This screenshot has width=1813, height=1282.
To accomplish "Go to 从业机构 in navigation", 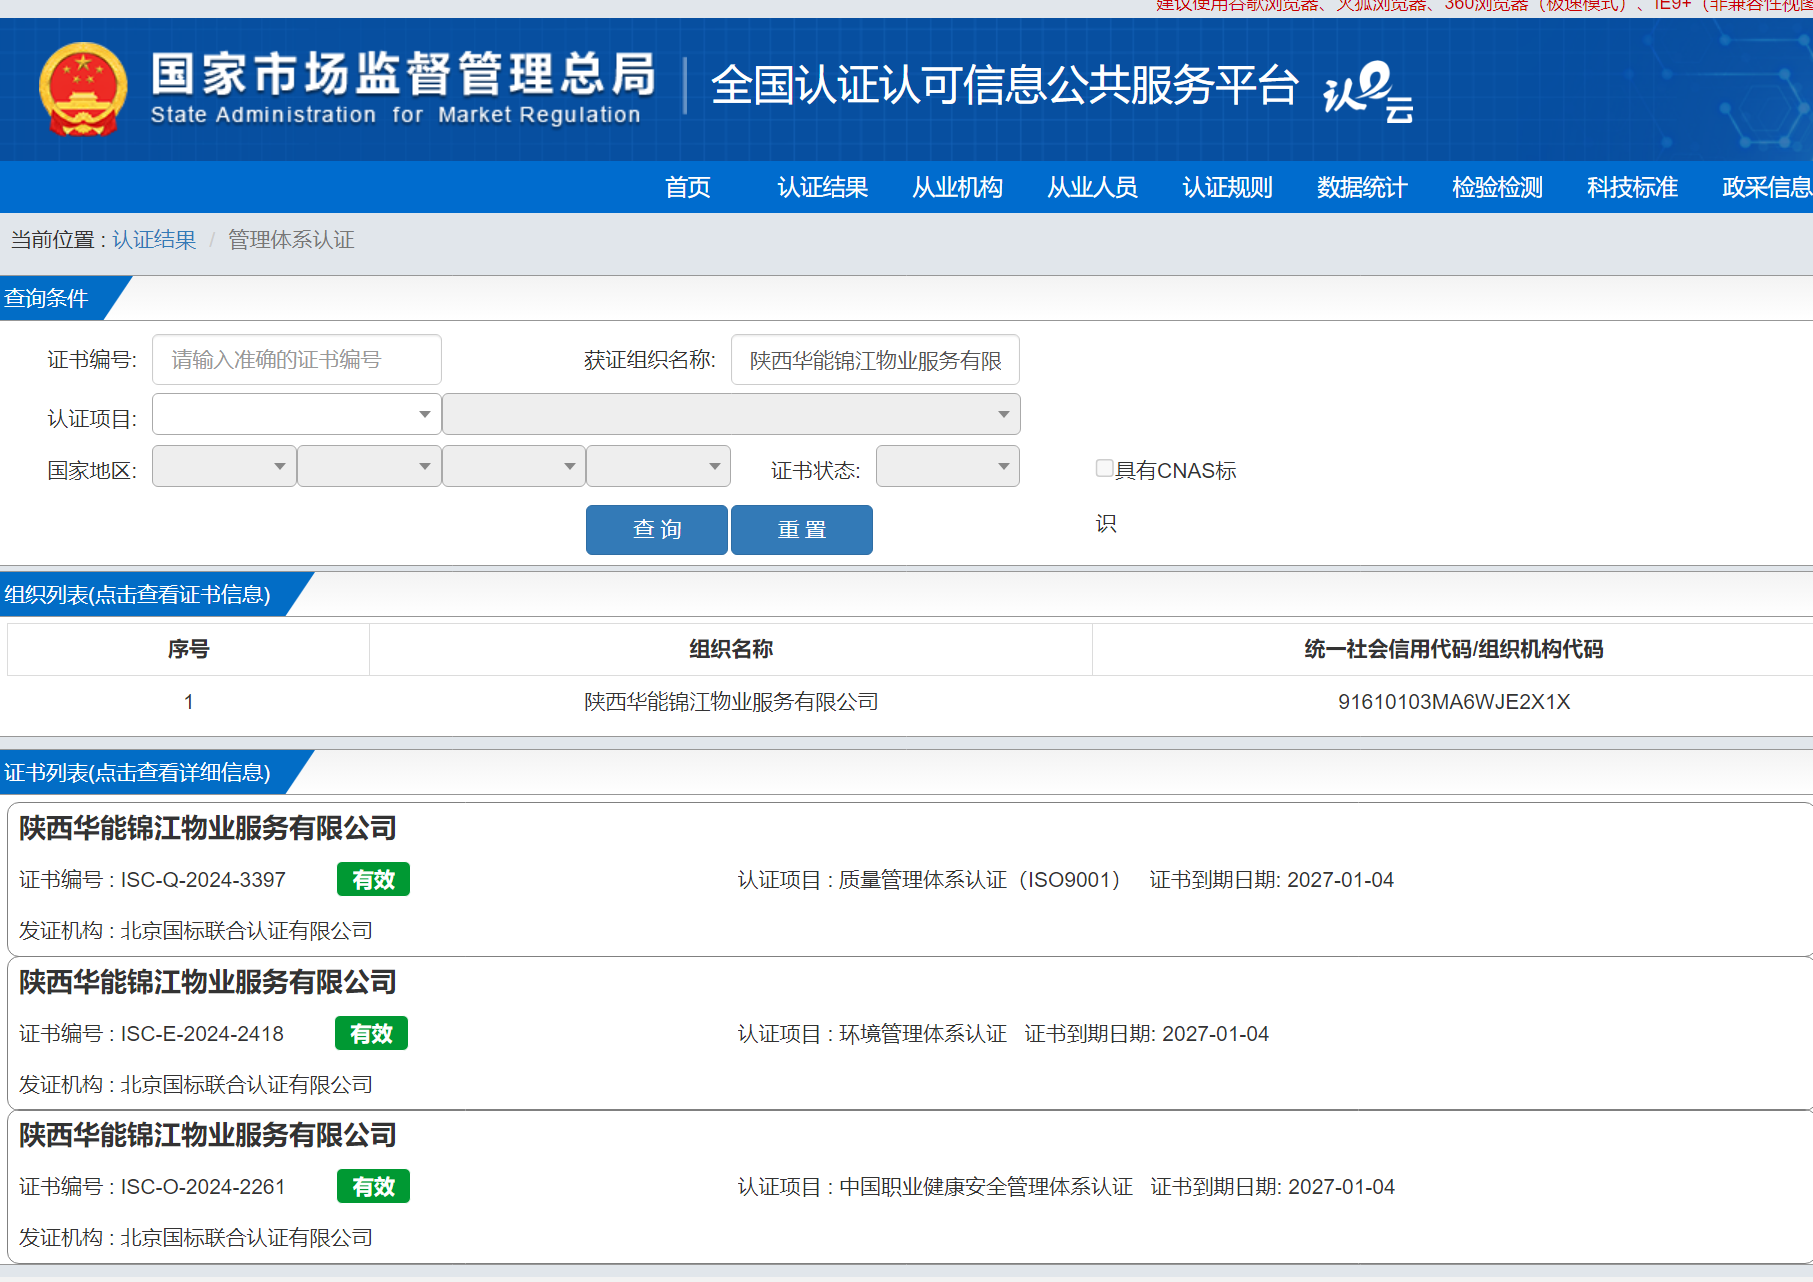I will click(958, 187).
